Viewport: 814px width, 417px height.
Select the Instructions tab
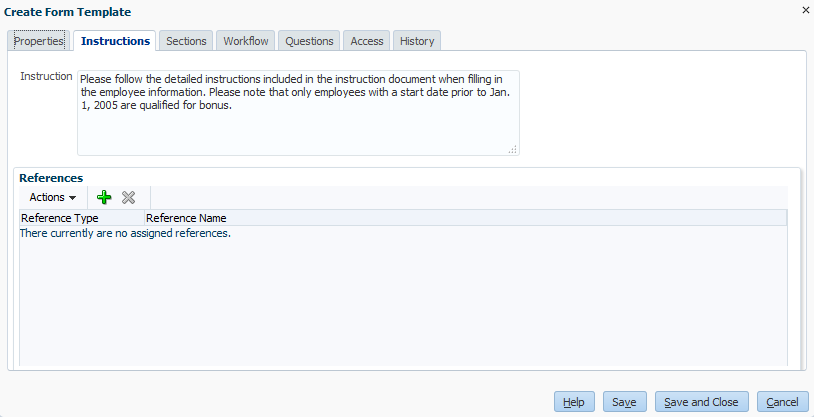[x=115, y=41]
